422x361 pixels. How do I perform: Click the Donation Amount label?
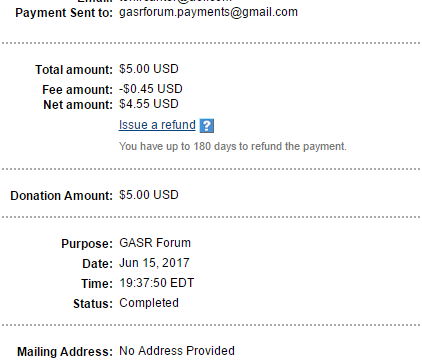point(62,196)
